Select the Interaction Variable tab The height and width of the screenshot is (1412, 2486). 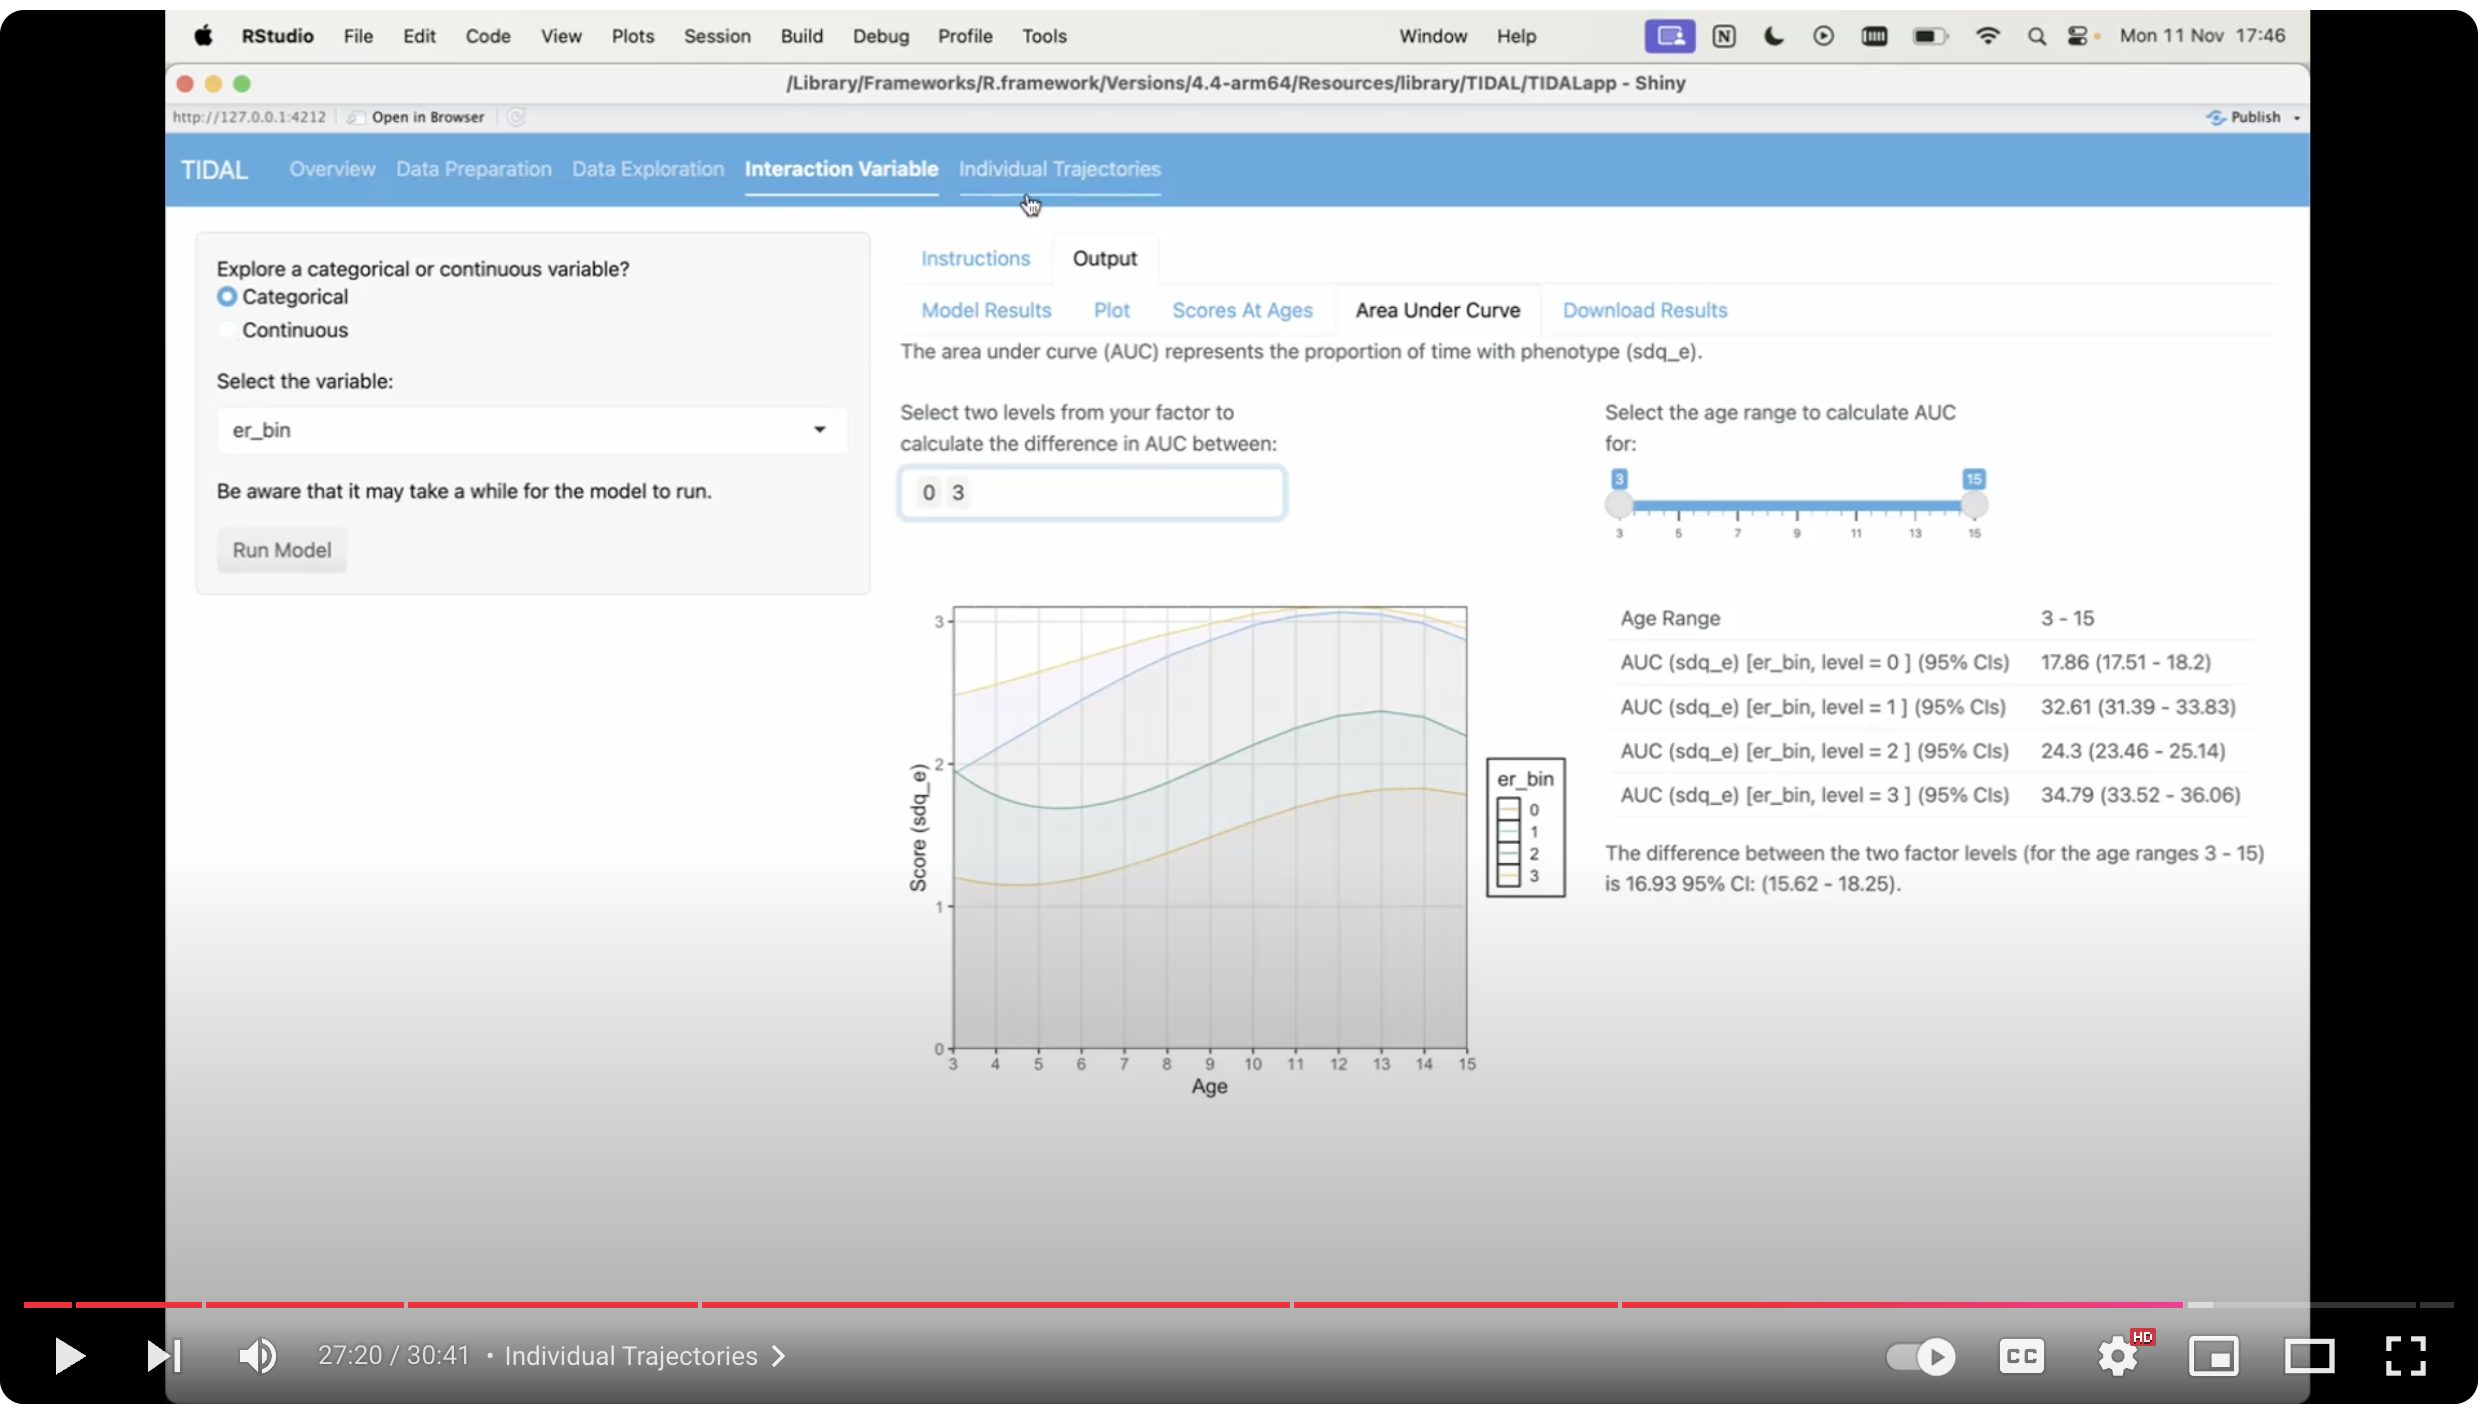click(841, 169)
